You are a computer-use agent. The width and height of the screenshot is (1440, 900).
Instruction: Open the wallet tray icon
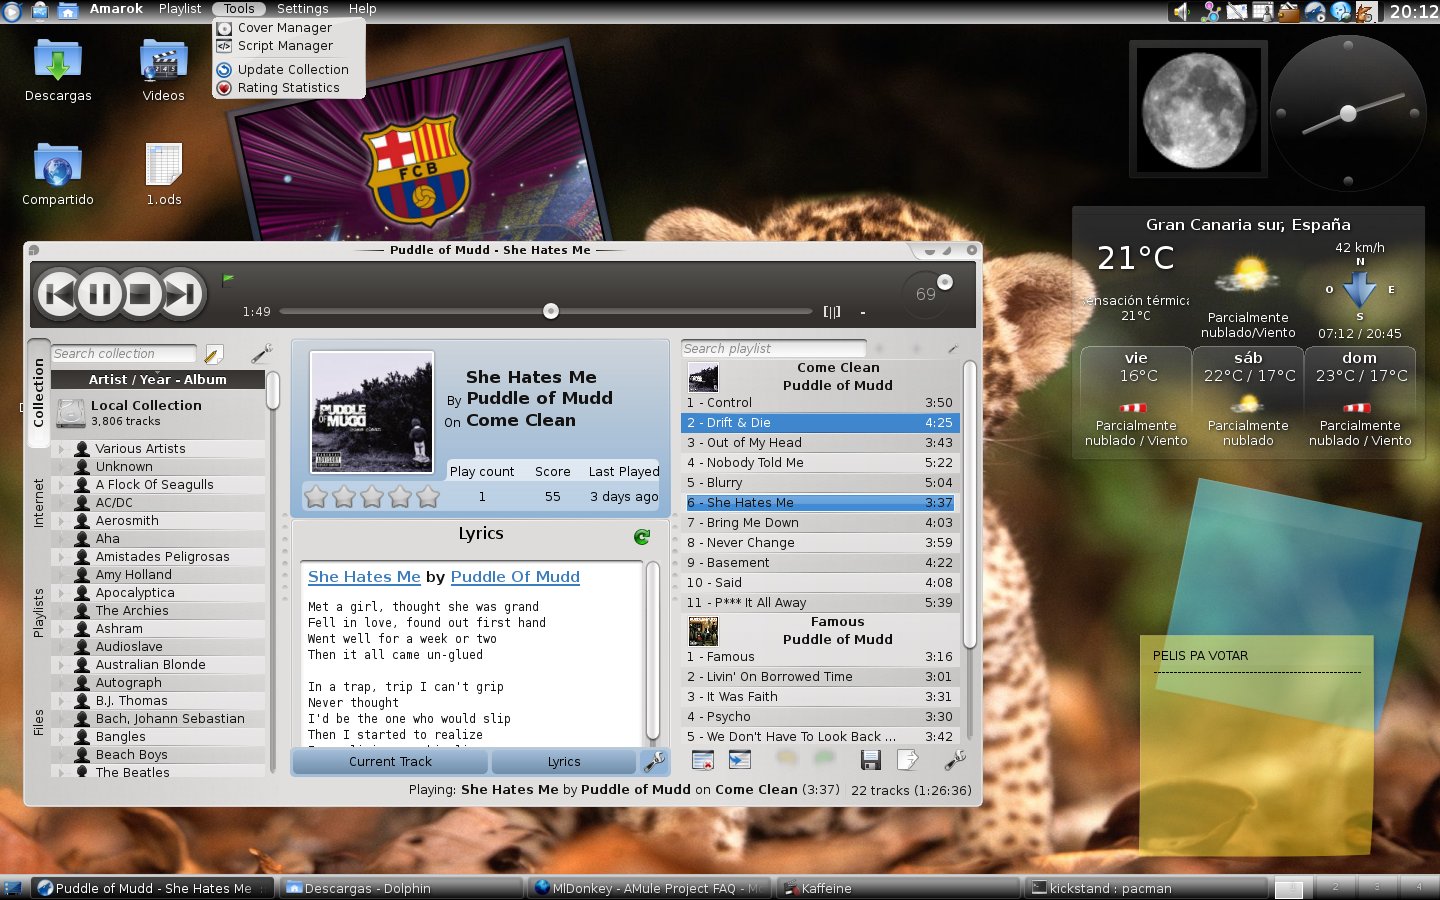pyautogui.click(x=1289, y=11)
